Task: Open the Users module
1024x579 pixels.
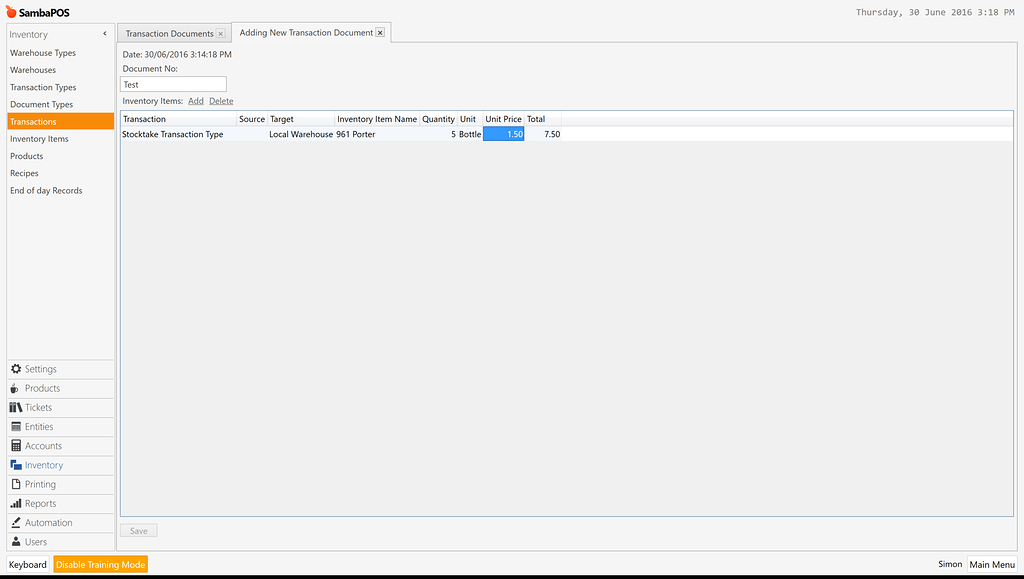Action: (33, 541)
